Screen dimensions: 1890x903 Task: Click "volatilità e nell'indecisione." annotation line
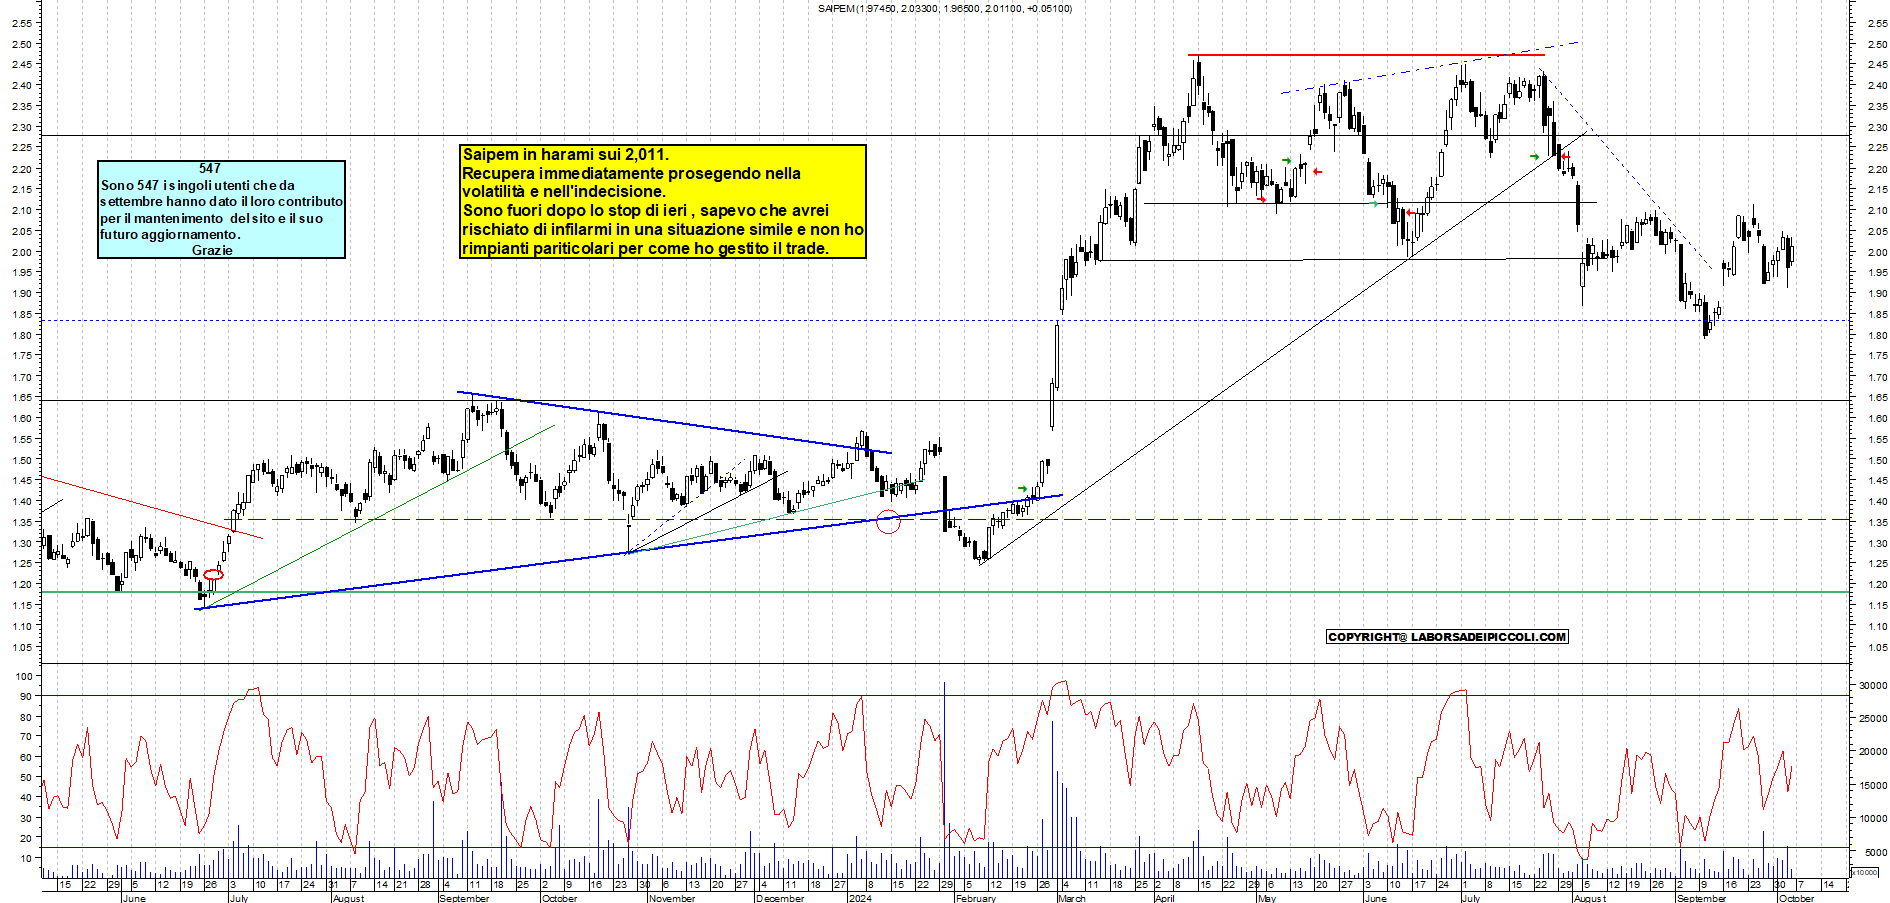click(563, 191)
